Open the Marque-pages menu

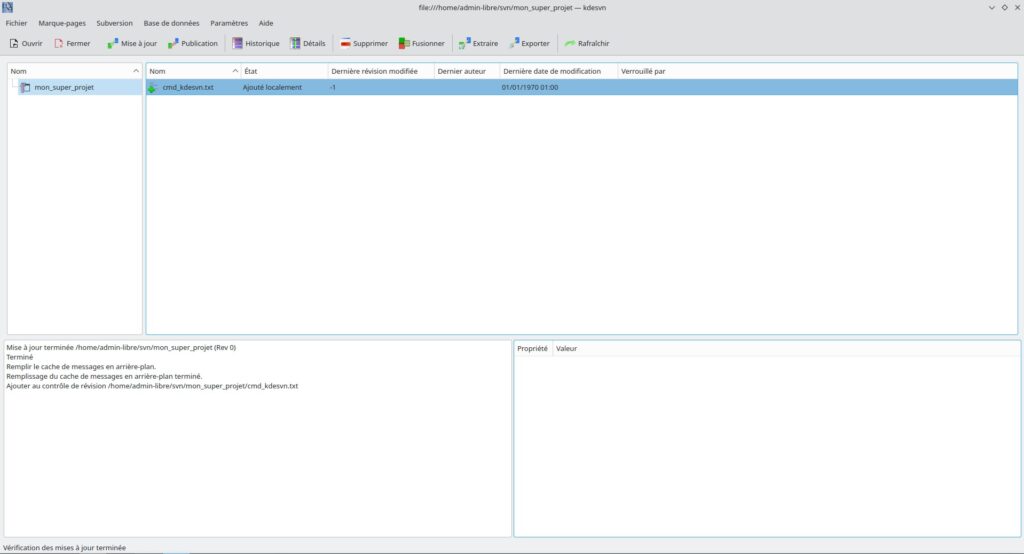pyautogui.click(x=62, y=23)
